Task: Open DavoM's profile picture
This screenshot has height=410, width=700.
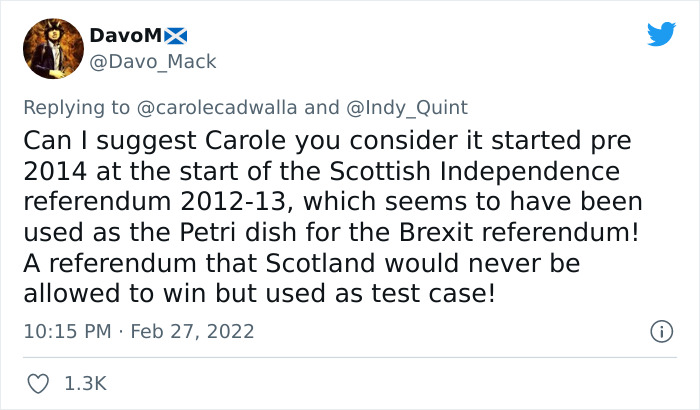Action: tap(50, 46)
